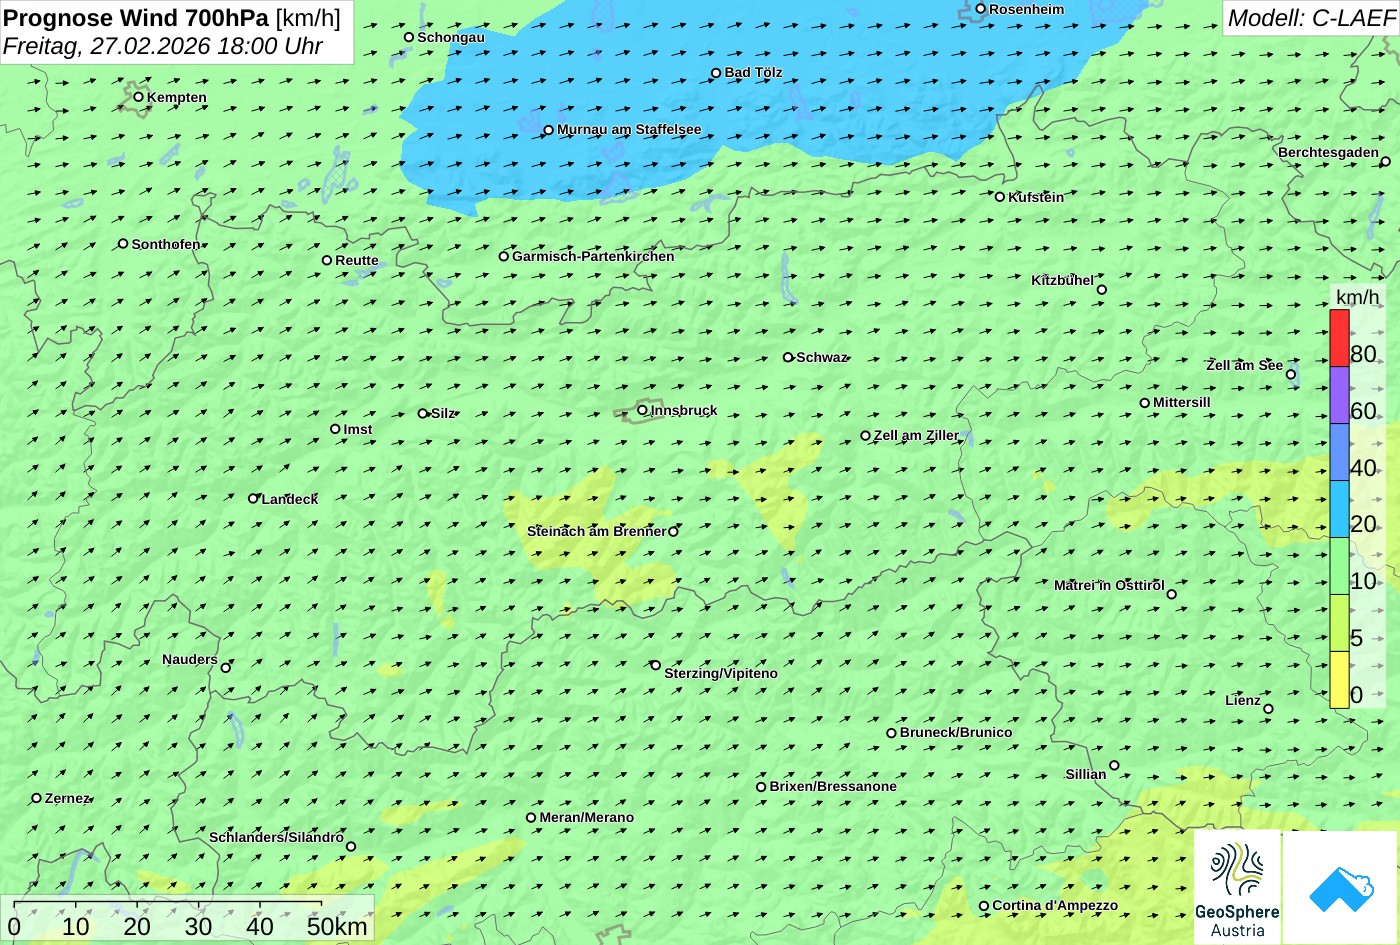The height and width of the screenshot is (945, 1400).
Task: Select the yellow 0 km/h legend color
Action: coord(1339,680)
